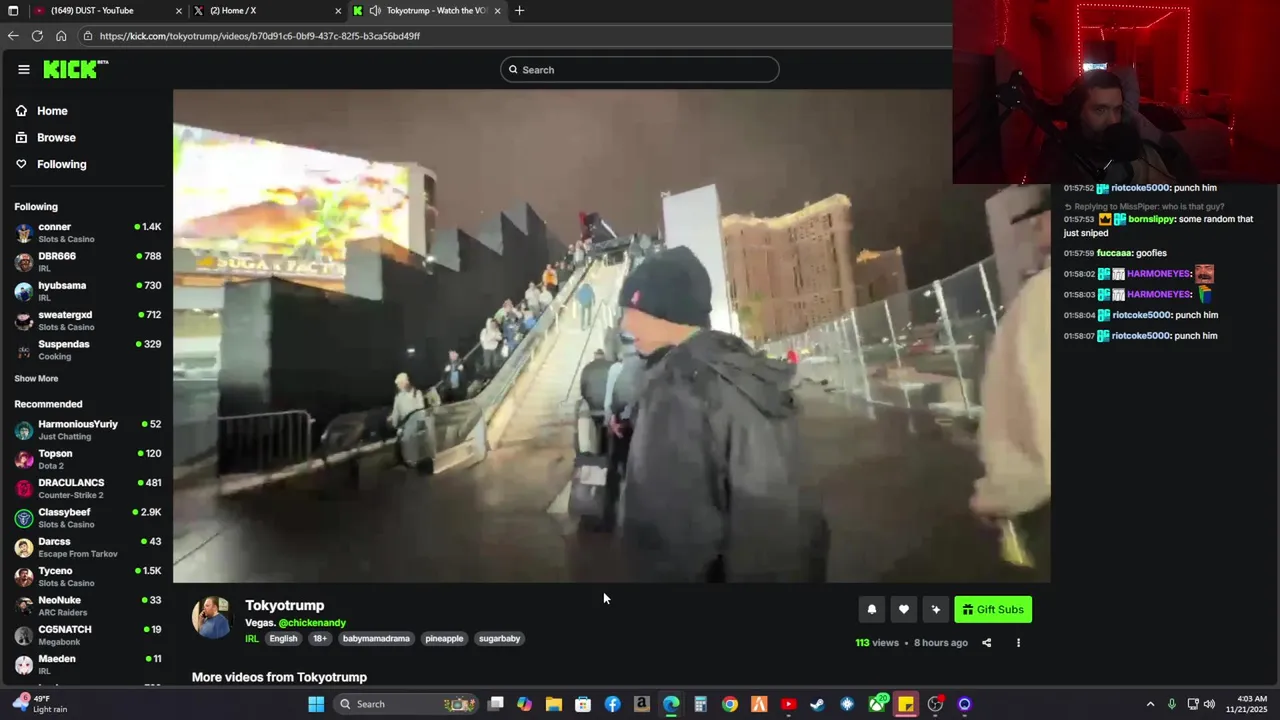This screenshot has height=720, width=1280.
Task: Open the weather widget showing Light rain
Action: pos(40,704)
